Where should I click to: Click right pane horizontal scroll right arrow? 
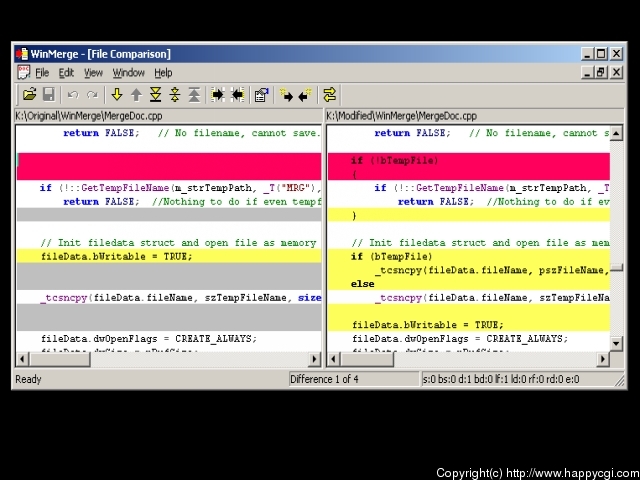(x=603, y=359)
